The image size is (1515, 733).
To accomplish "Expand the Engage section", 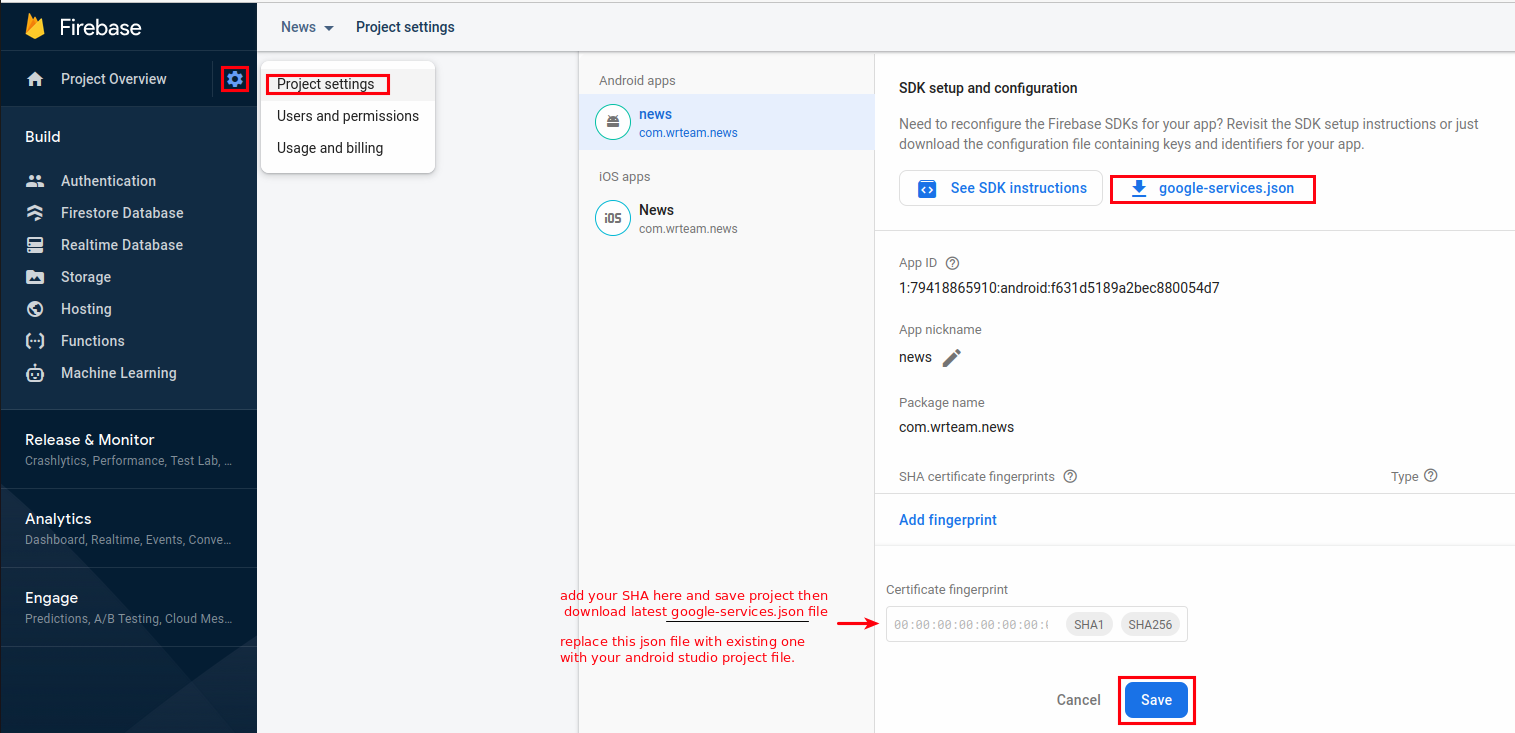I will point(51,598).
